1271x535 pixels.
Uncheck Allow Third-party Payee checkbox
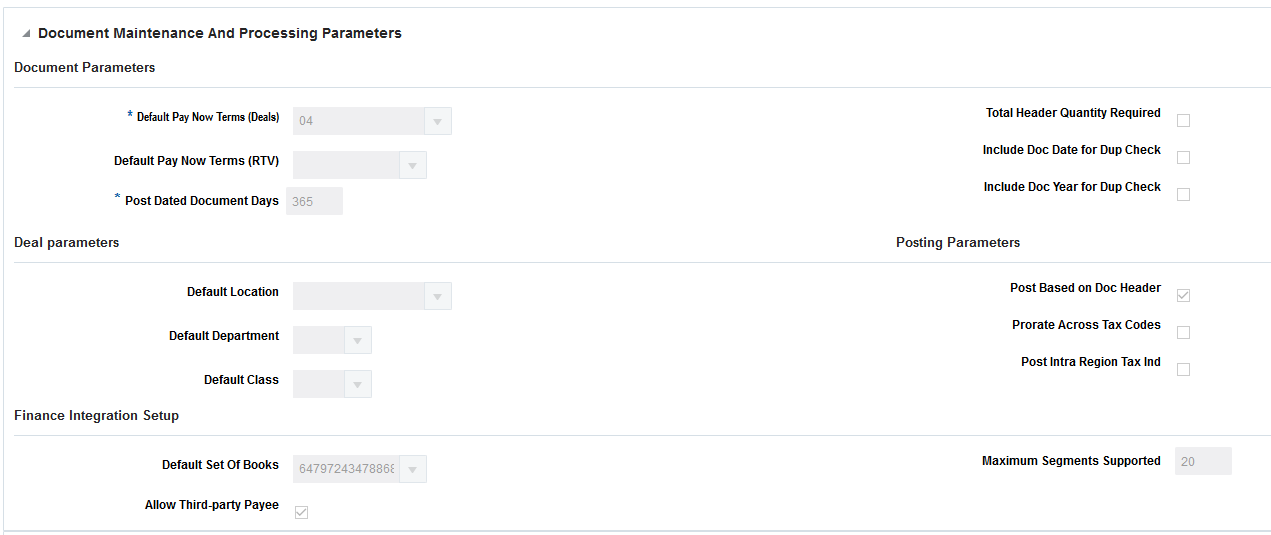(302, 512)
